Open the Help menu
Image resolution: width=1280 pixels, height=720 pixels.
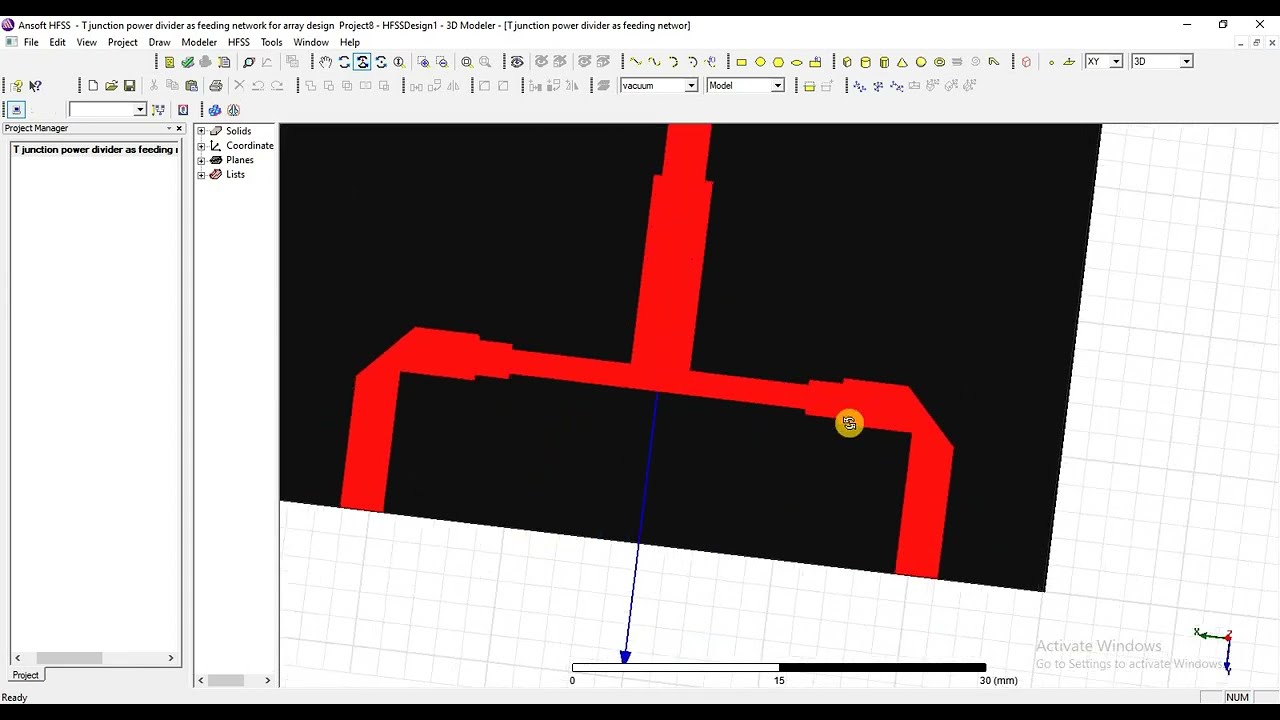(350, 43)
